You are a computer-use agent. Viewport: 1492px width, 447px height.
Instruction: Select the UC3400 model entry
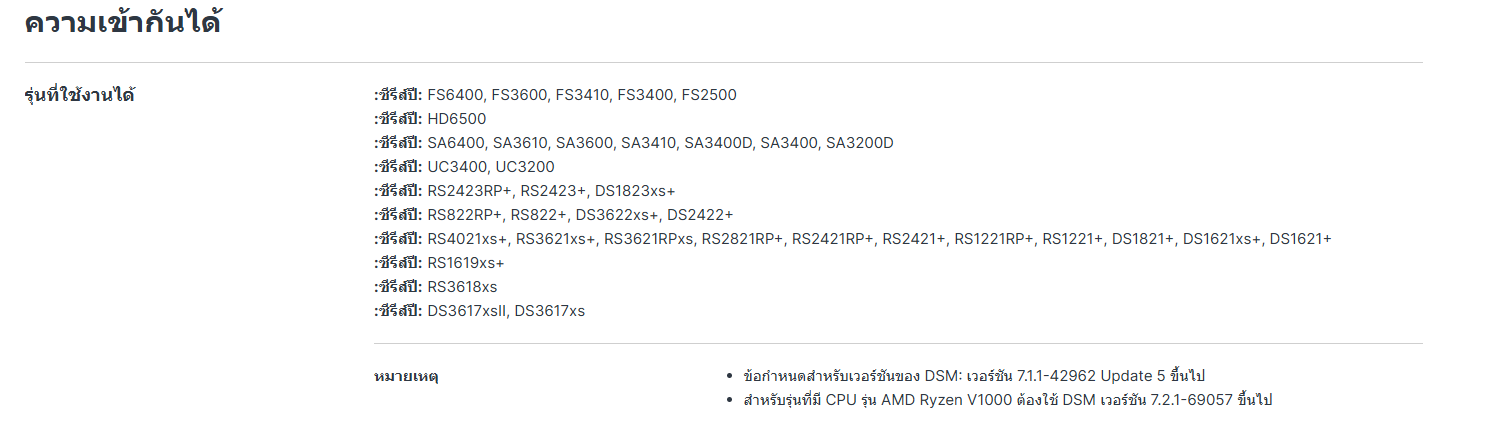457,167
